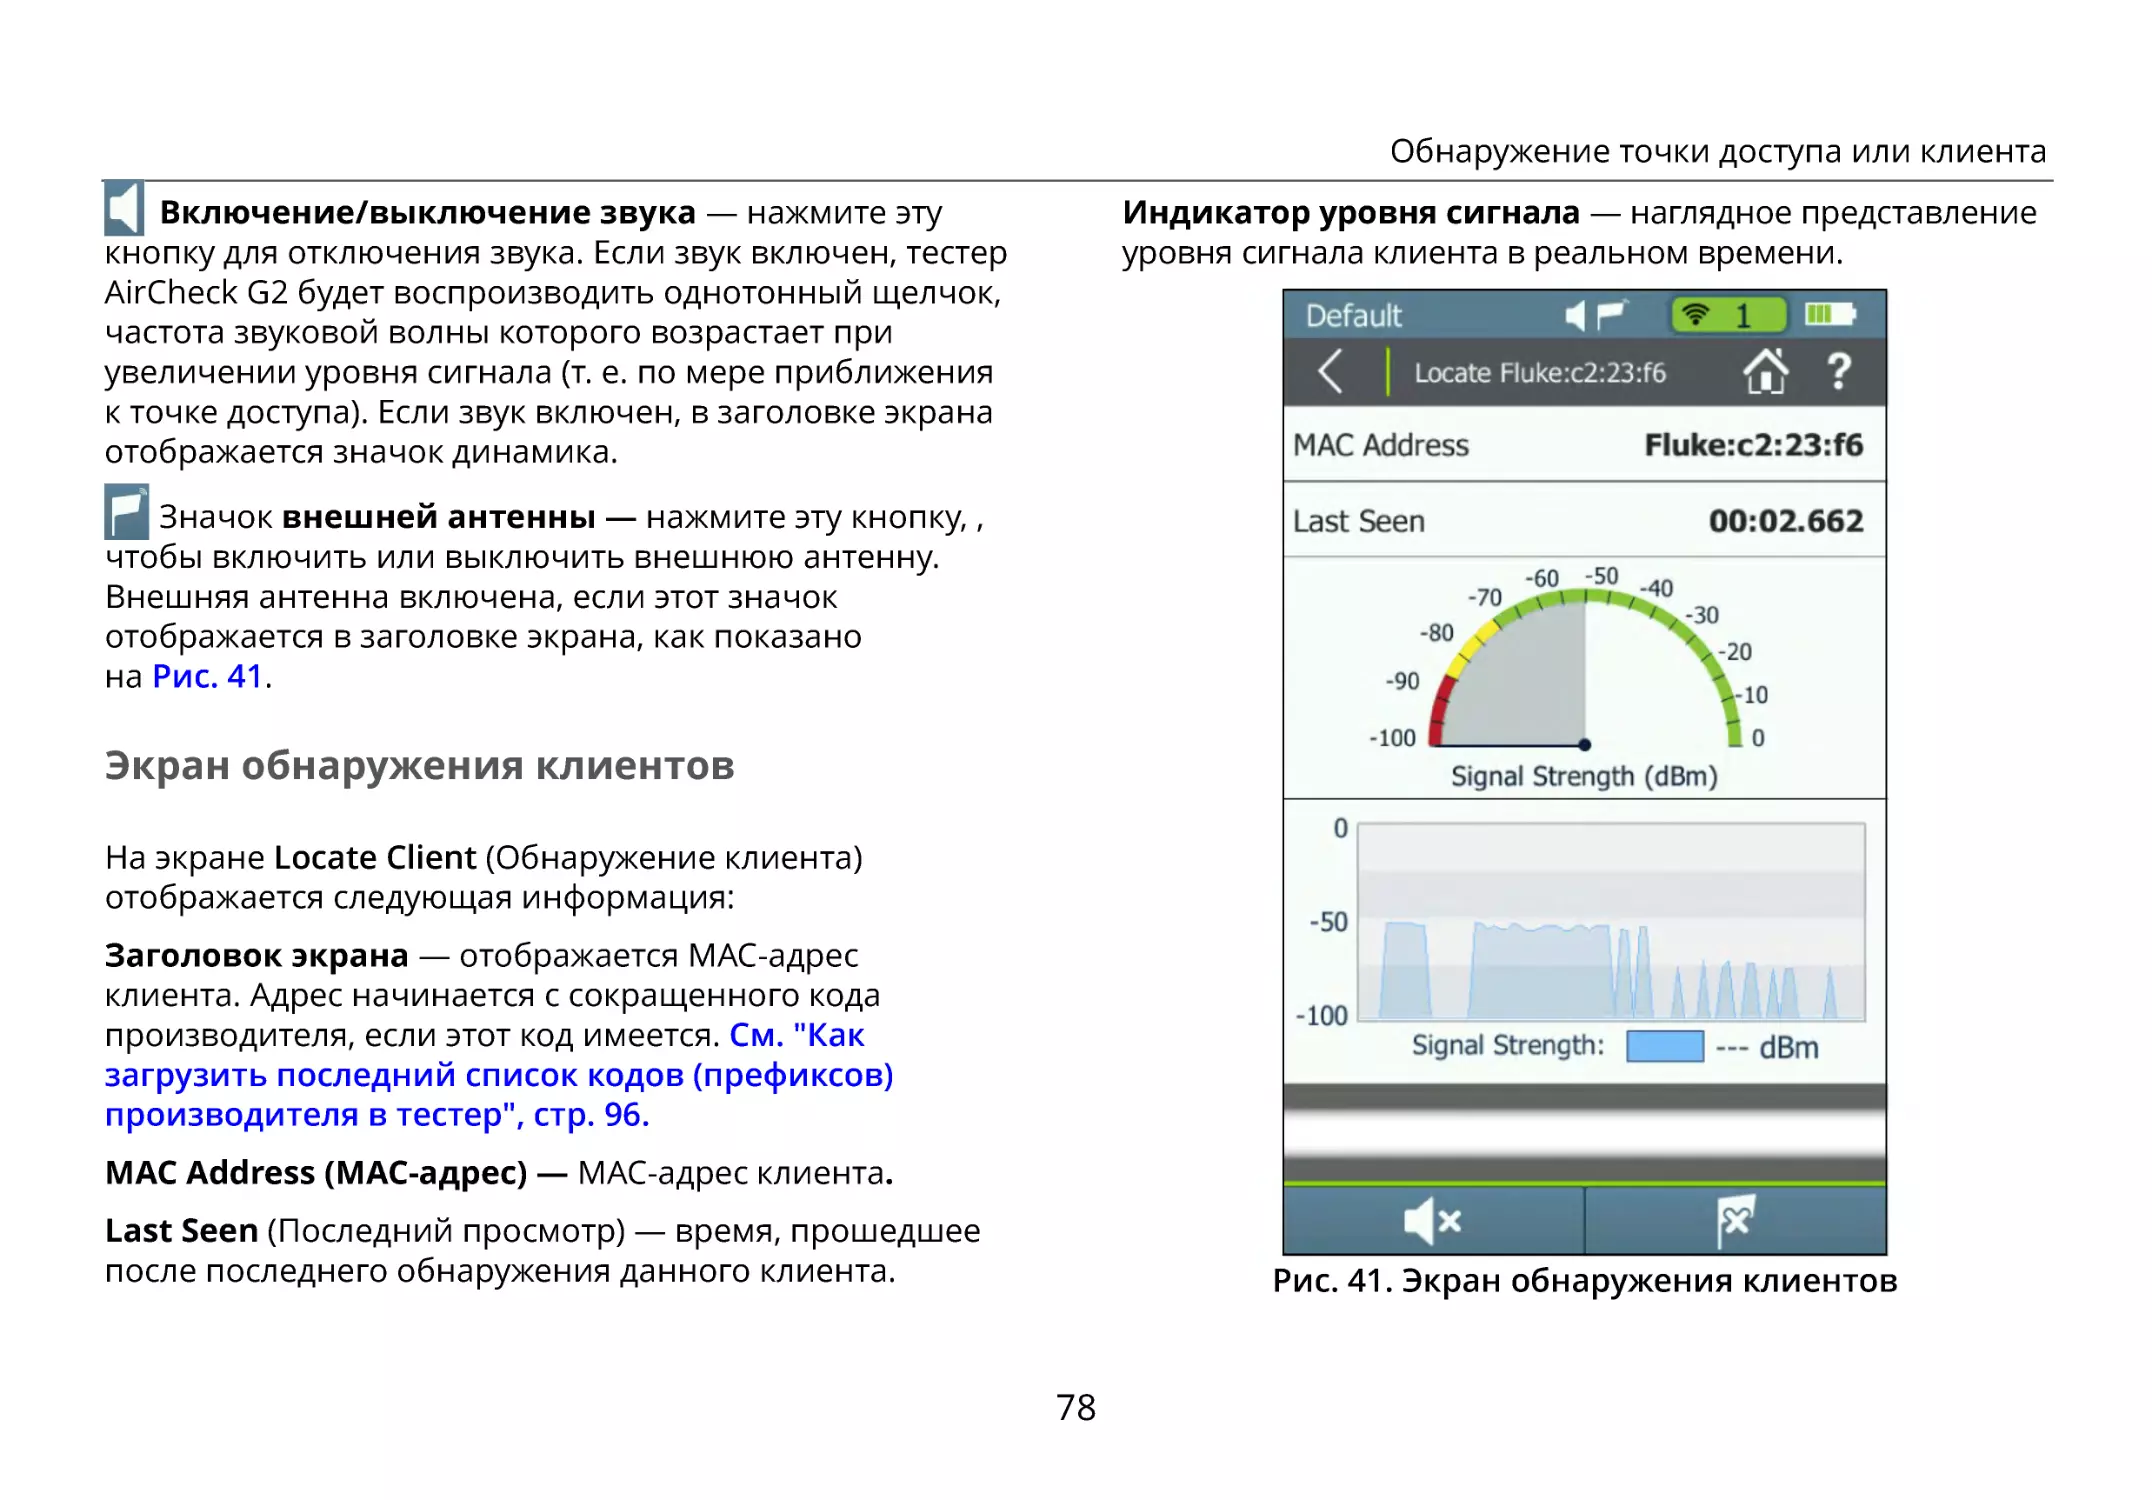Image resolution: width=2152 pixels, height=1500 pixels.
Task: Click the speaker icon in status bar
Action: pyautogui.click(x=1575, y=316)
